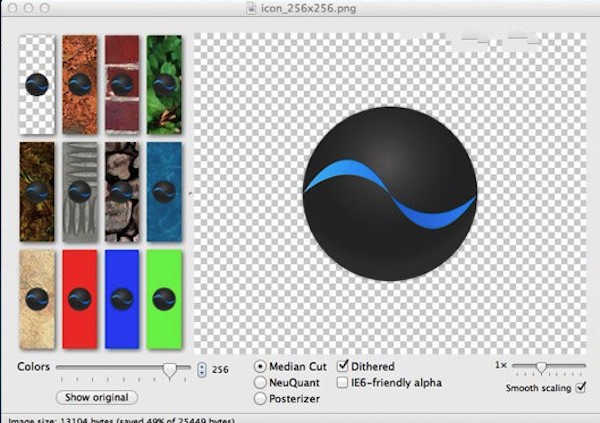Select the solid blue background swatch
The image size is (600, 423).
click(x=122, y=299)
